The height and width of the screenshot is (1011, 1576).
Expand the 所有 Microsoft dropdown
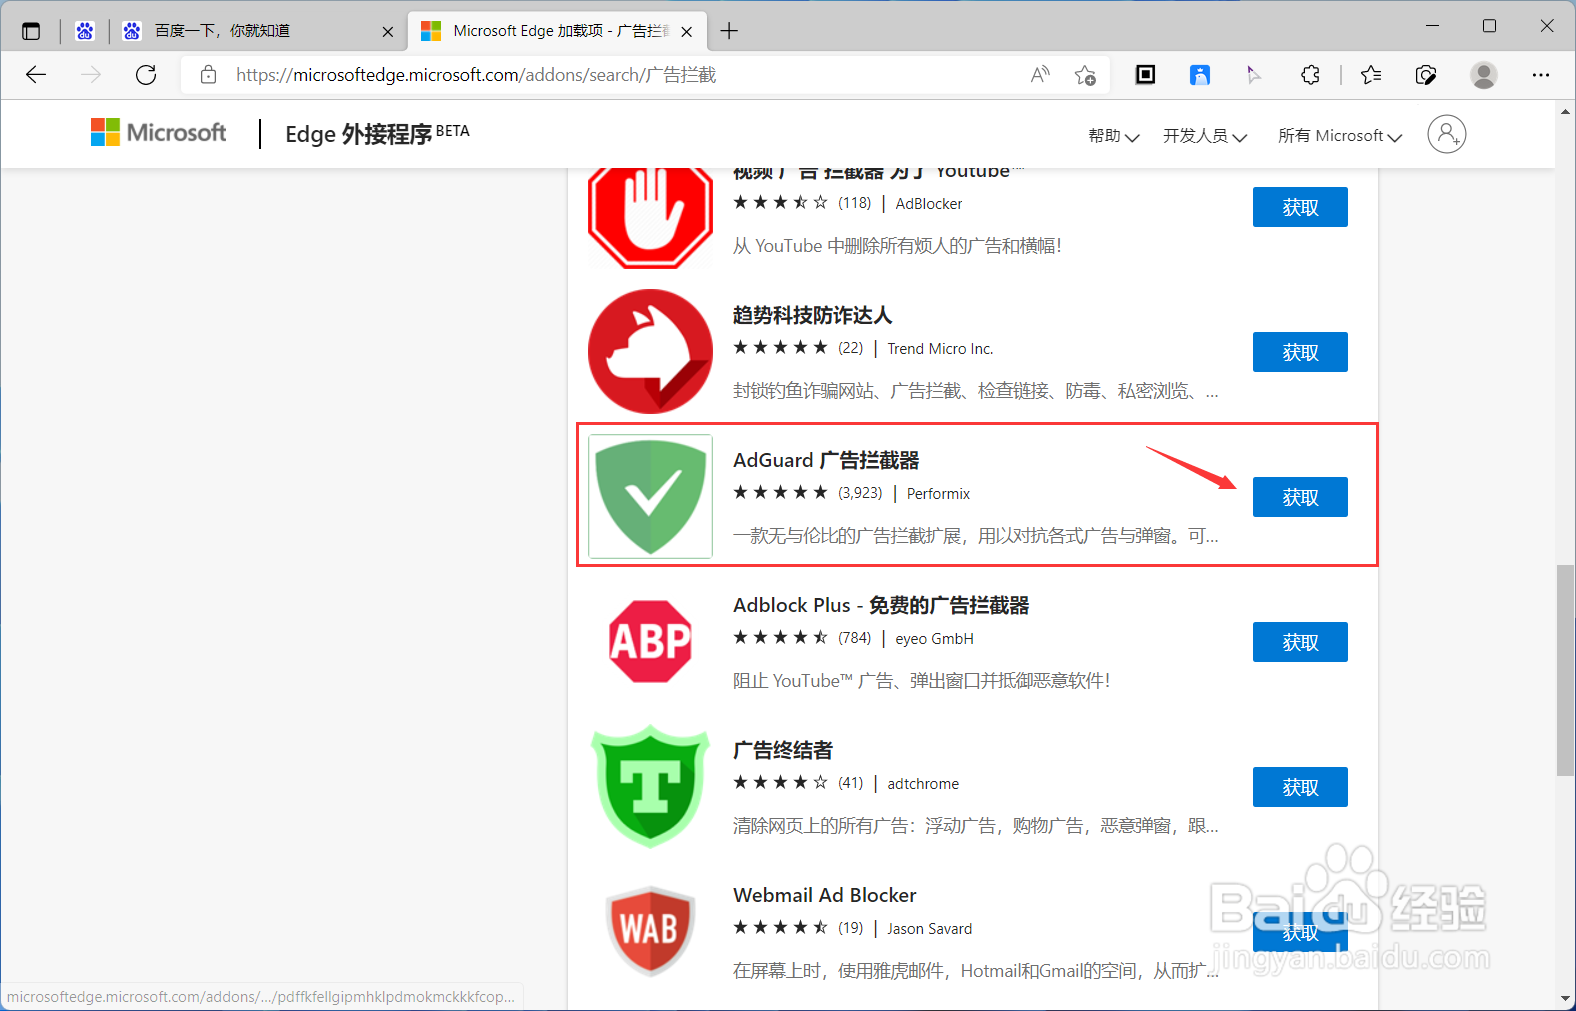1340,136
